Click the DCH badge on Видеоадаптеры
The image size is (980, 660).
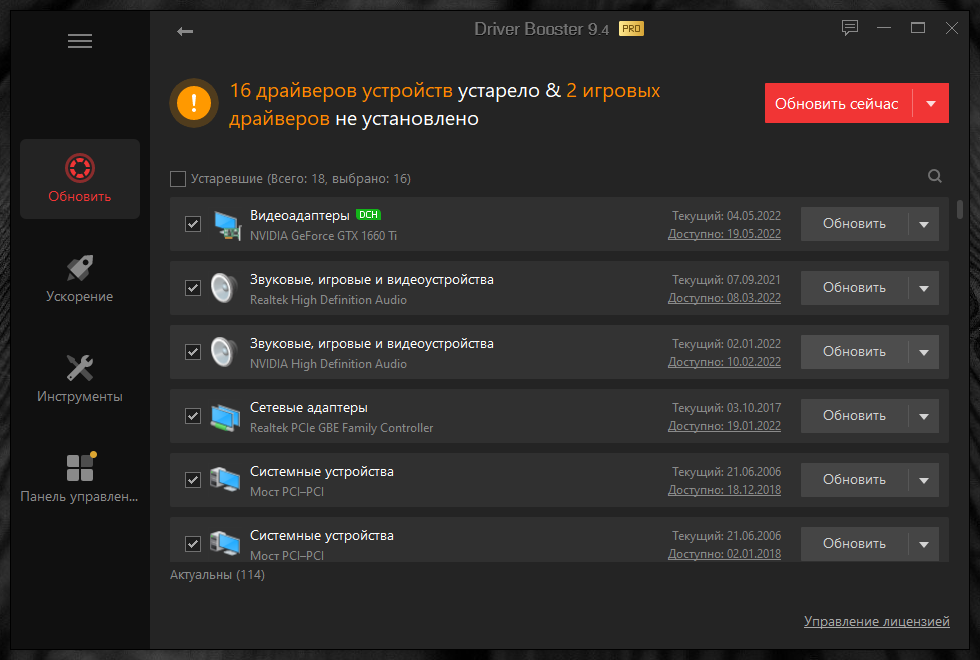[368, 214]
